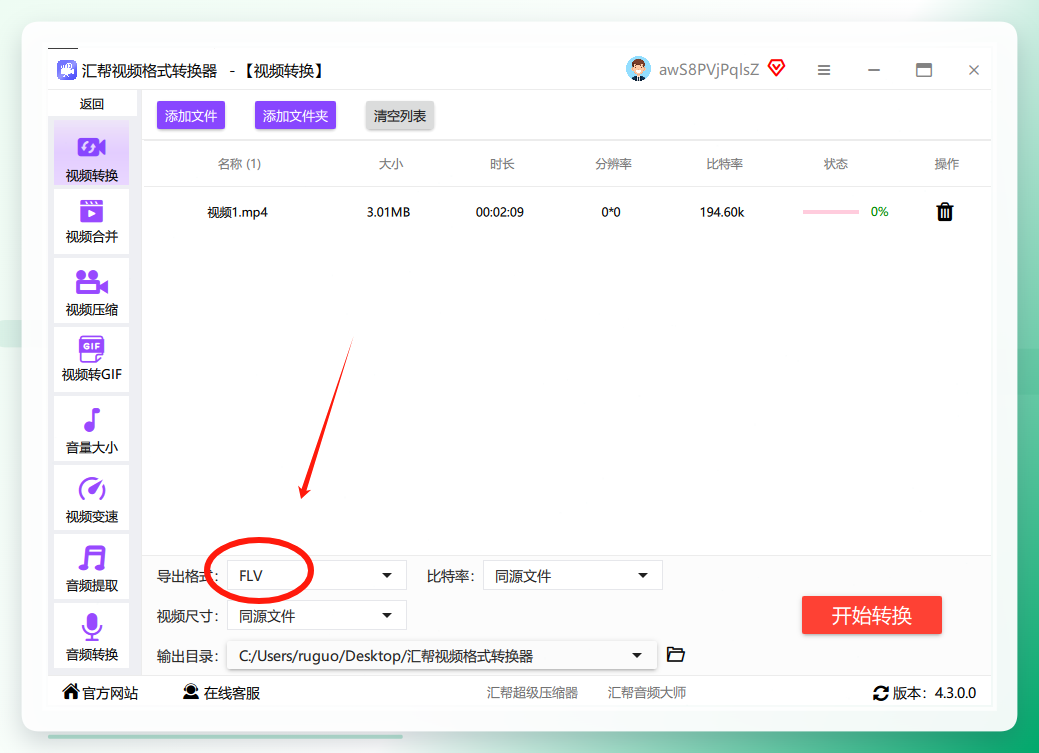This screenshot has width=1039, height=753.
Task: Click the 00:02:09 duration cell
Action: click(x=500, y=212)
